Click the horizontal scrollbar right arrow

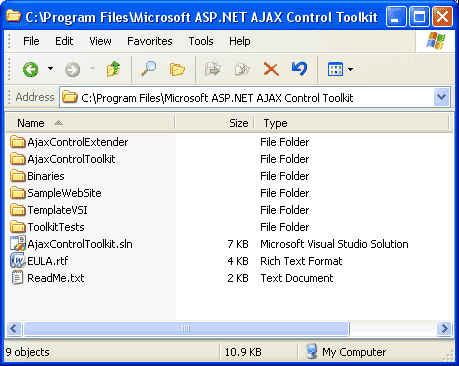tap(444, 329)
